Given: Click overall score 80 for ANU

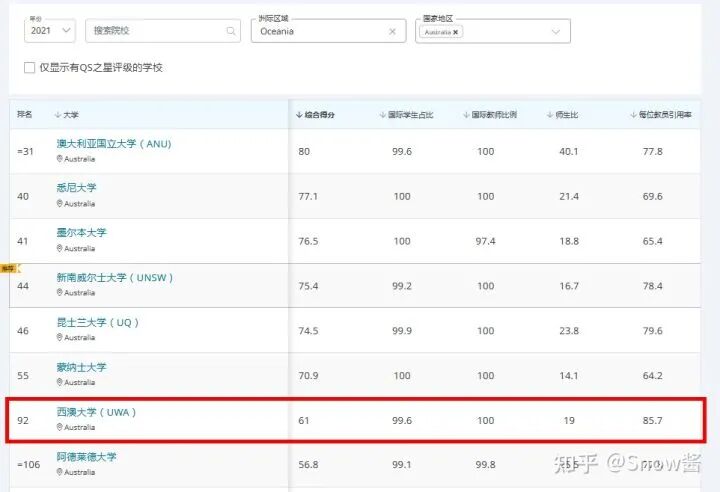Looking at the screenshot, I should 304,152.
